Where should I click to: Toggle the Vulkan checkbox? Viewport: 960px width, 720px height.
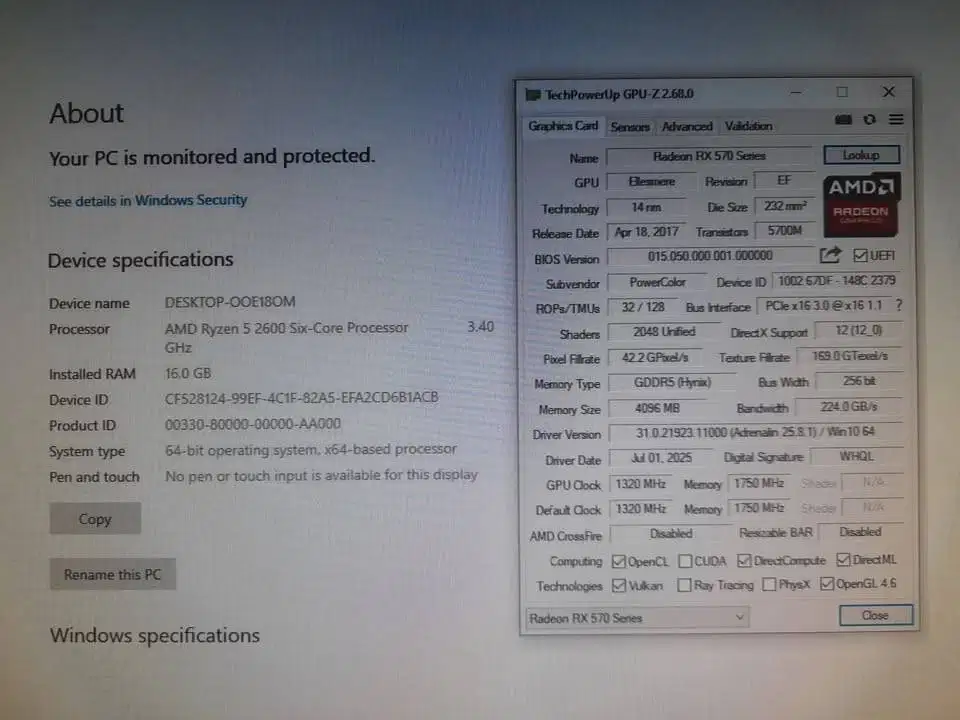click(x=619, y=585)
